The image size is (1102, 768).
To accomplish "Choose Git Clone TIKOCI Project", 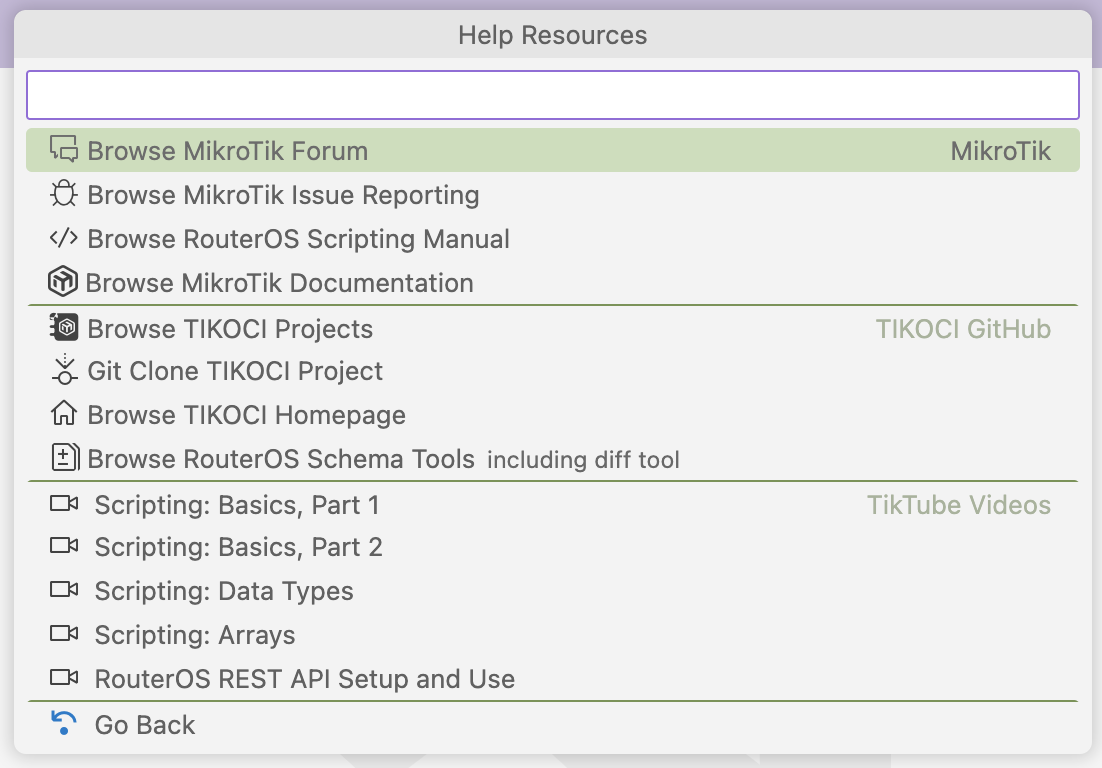I will 552,371.
